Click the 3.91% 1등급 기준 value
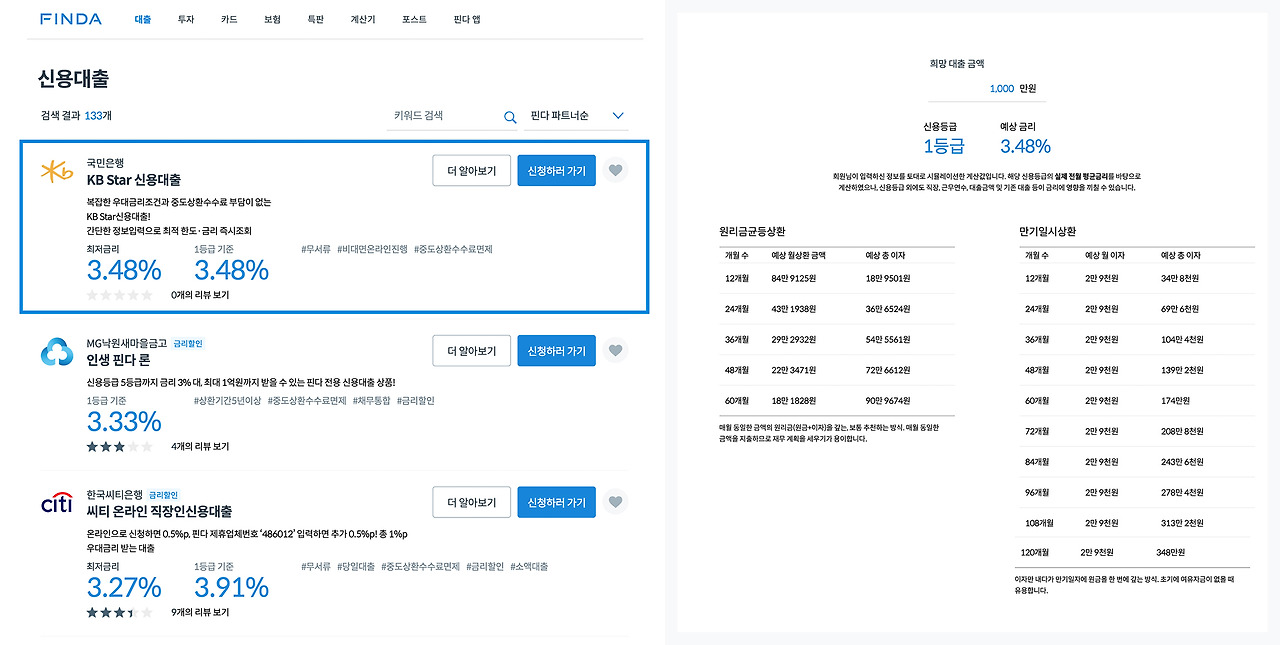This screenshot has width=1280, height=645. (x=231, y=587)
